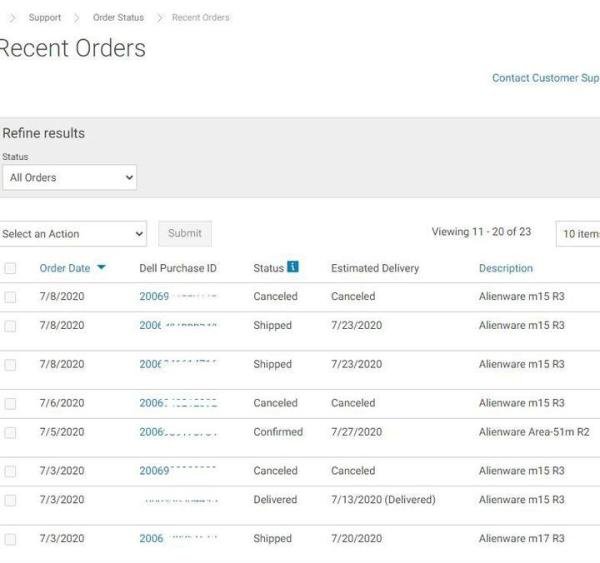Screen dimensions: 600x563
Task: Click the '7/5/2020' order date cell
Action: click(62, 432)
